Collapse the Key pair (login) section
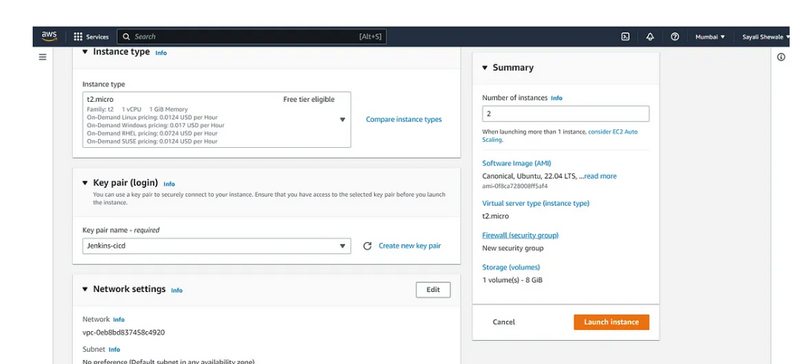The width and height of the screenshot is (800, 364). 85,183
